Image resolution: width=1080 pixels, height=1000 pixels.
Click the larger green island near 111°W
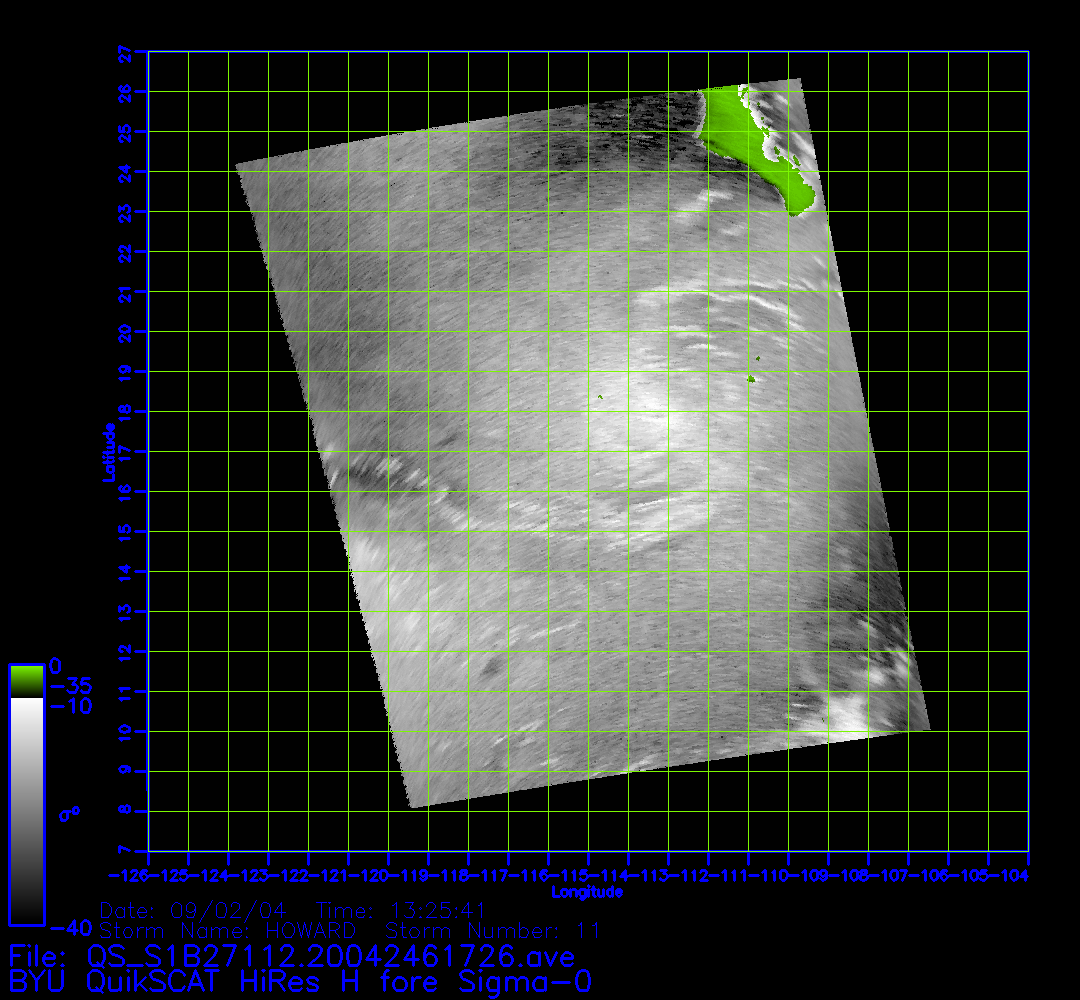pos(750,379)
